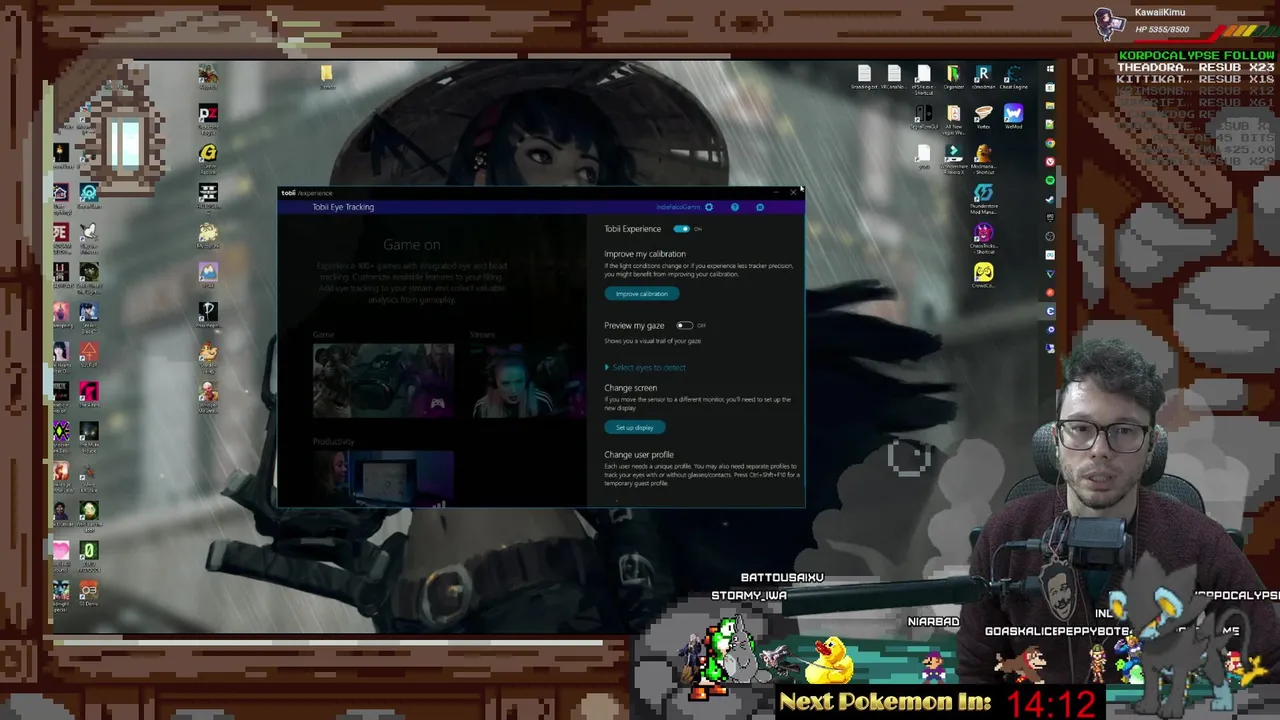Click the IndieFalcoGamin profile name

coord(678,207)
